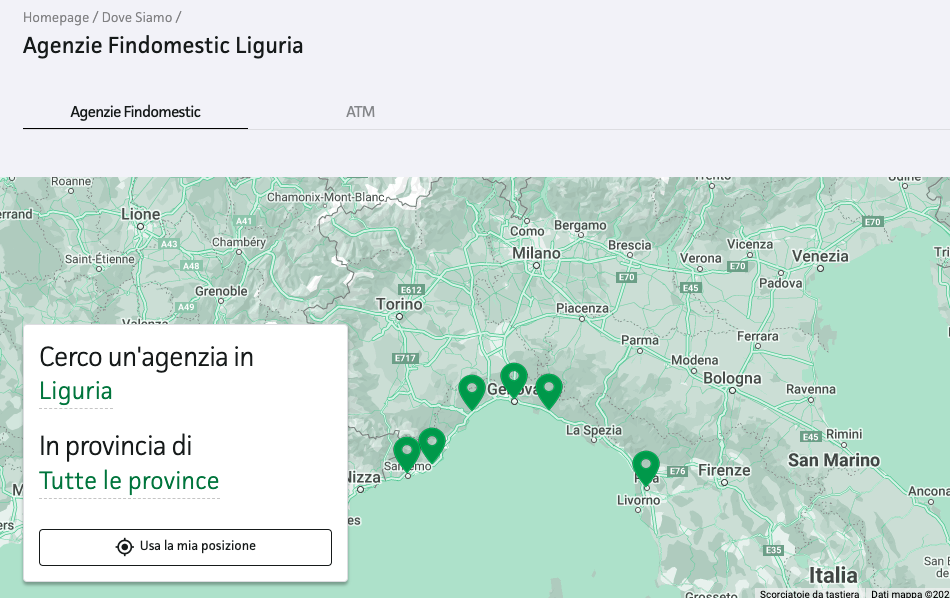Select the map pin near Genova
This screenshot has width=950, height=598.
tap(514, 378)
